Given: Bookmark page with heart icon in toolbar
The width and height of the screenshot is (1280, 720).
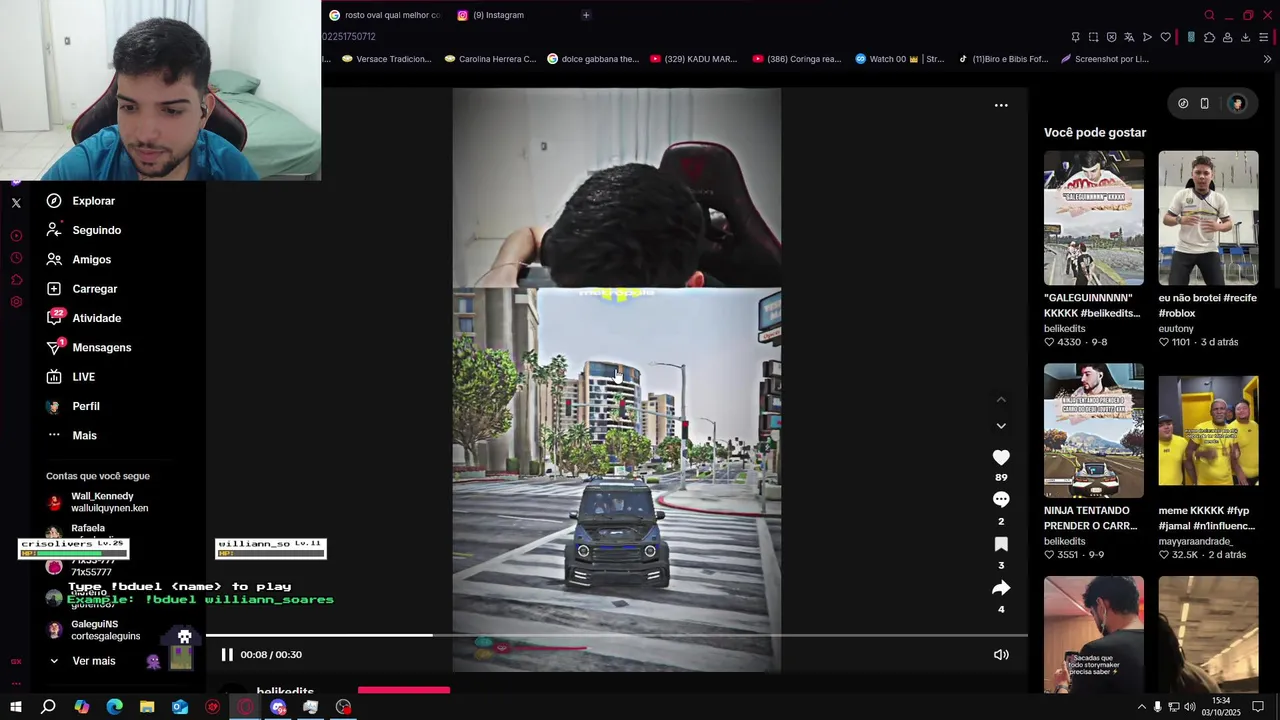Looking at the screenshot, I should tap(1165, 37).
